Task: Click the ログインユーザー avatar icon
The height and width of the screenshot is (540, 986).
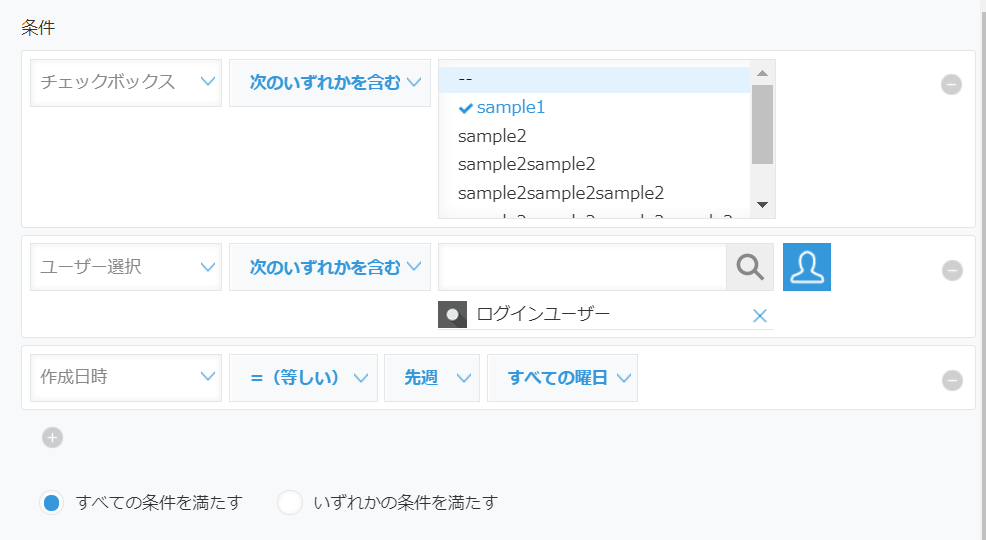Action: pos(452,315)
